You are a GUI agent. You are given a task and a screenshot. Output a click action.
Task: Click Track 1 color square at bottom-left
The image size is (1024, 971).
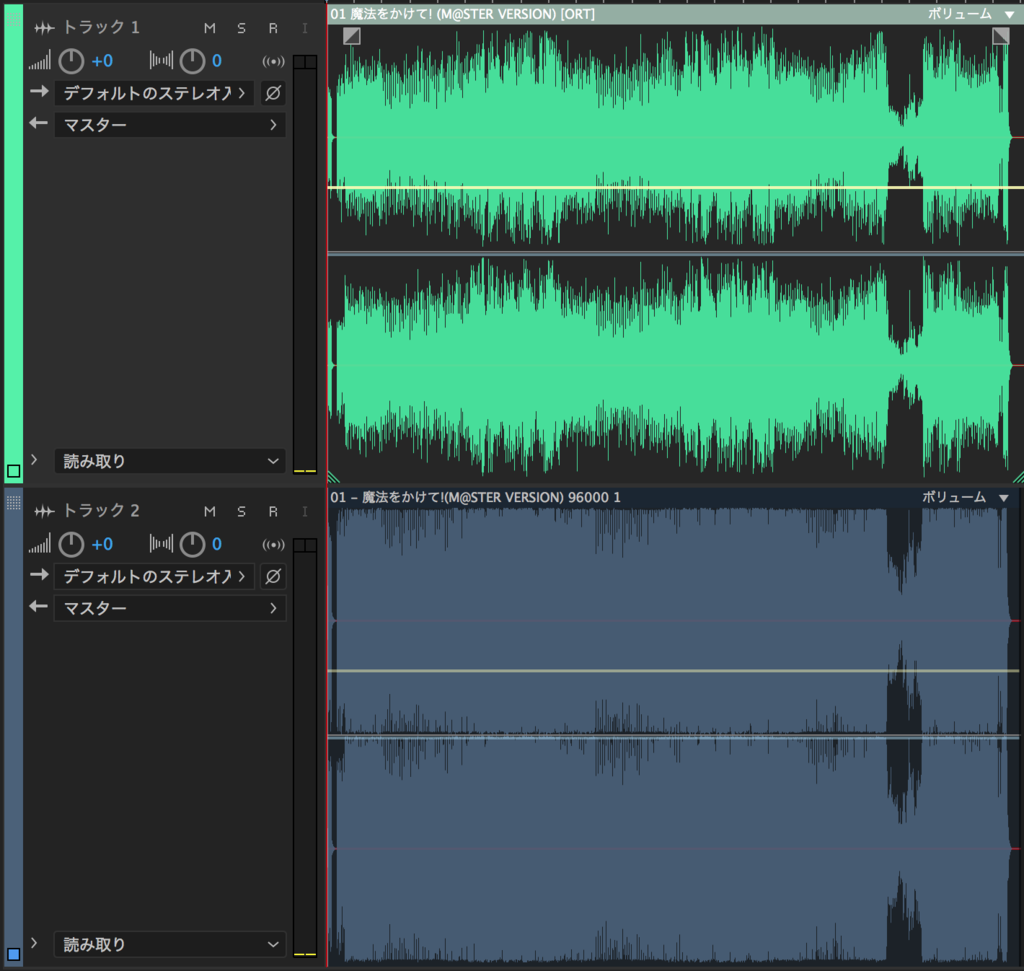13,471
